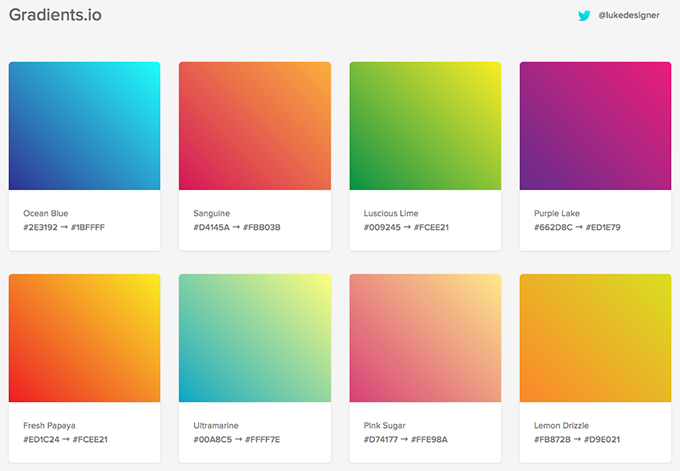This screenshot has width=680, height=471.
Task: Click the Twitter bird icon
Action: point(584,16)
